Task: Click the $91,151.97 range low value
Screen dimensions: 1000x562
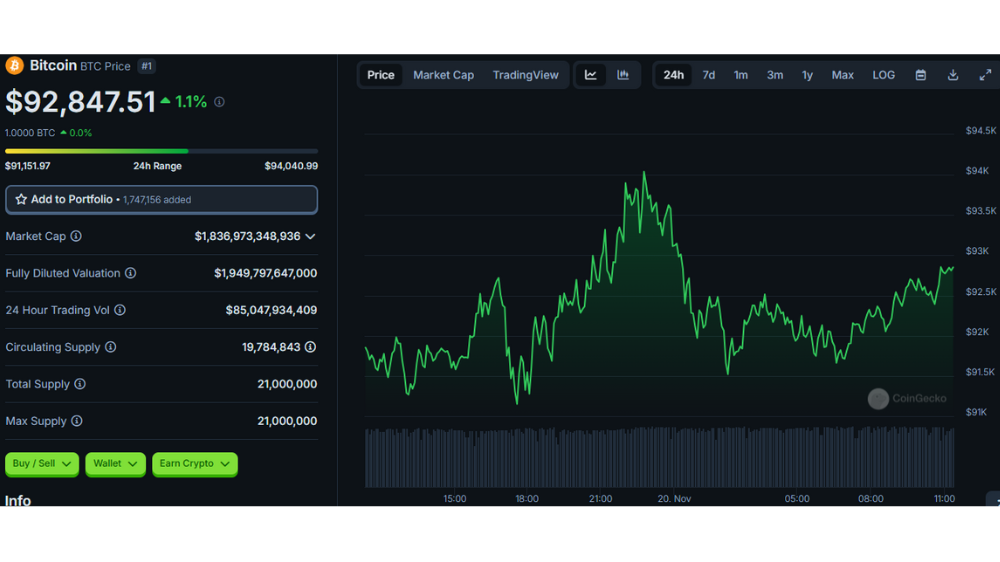Action: tap(27, 166)
